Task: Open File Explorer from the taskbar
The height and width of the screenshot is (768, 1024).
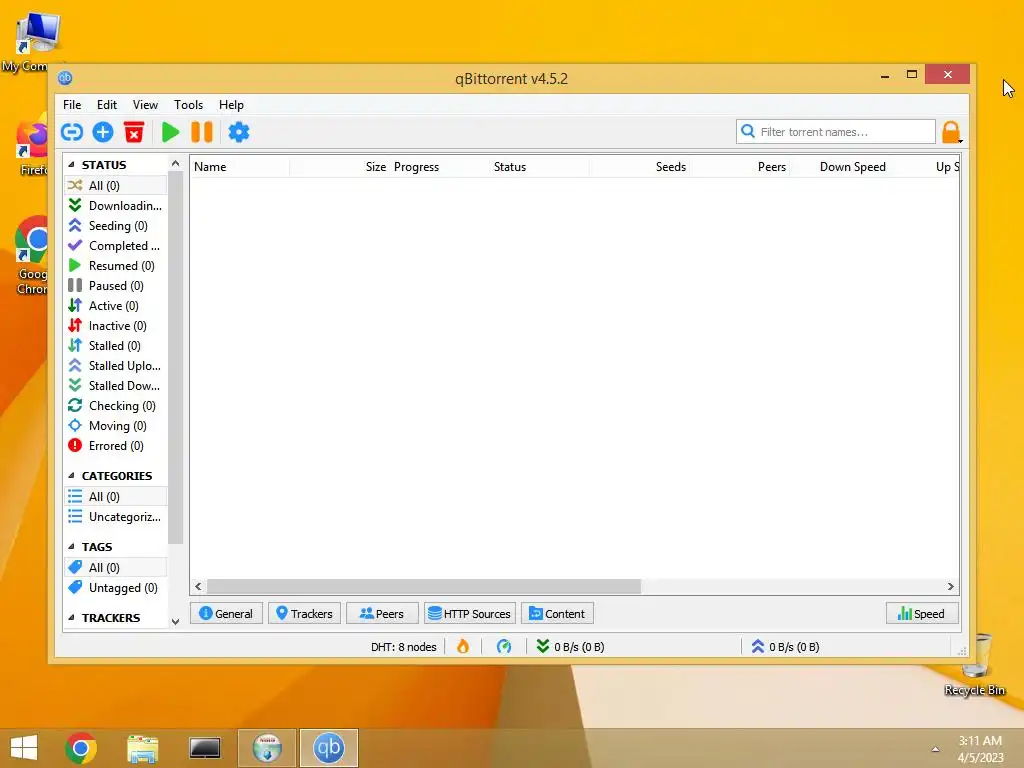Action: 142,748
